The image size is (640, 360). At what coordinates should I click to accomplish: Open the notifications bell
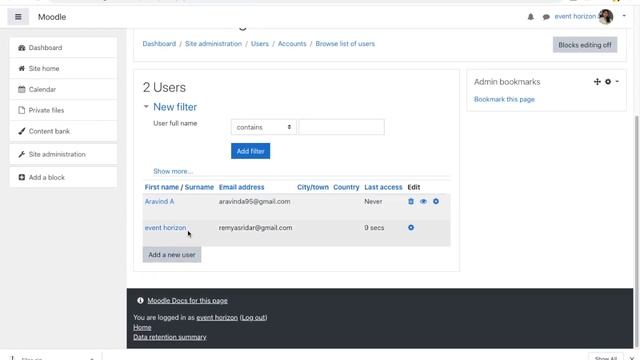pyautogui.click(x=531, y=17)
